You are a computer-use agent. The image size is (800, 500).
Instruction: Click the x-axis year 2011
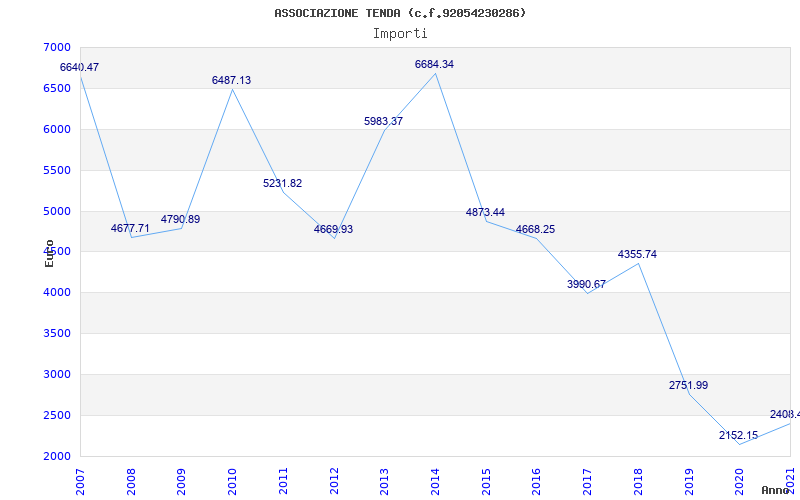(x=283, y=481)
